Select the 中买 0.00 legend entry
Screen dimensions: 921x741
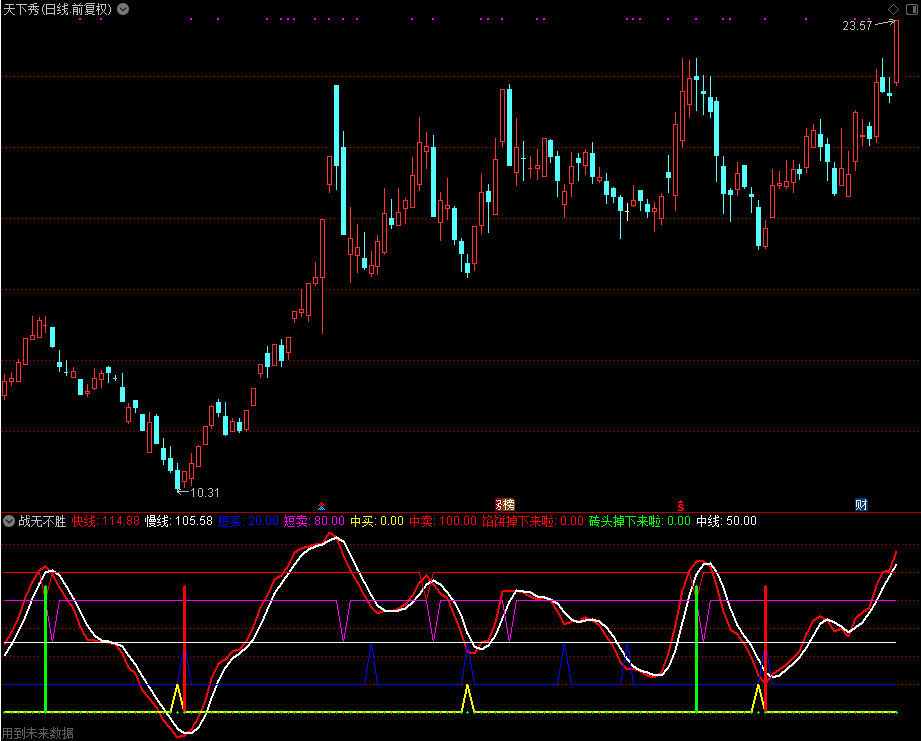[377, 521]
